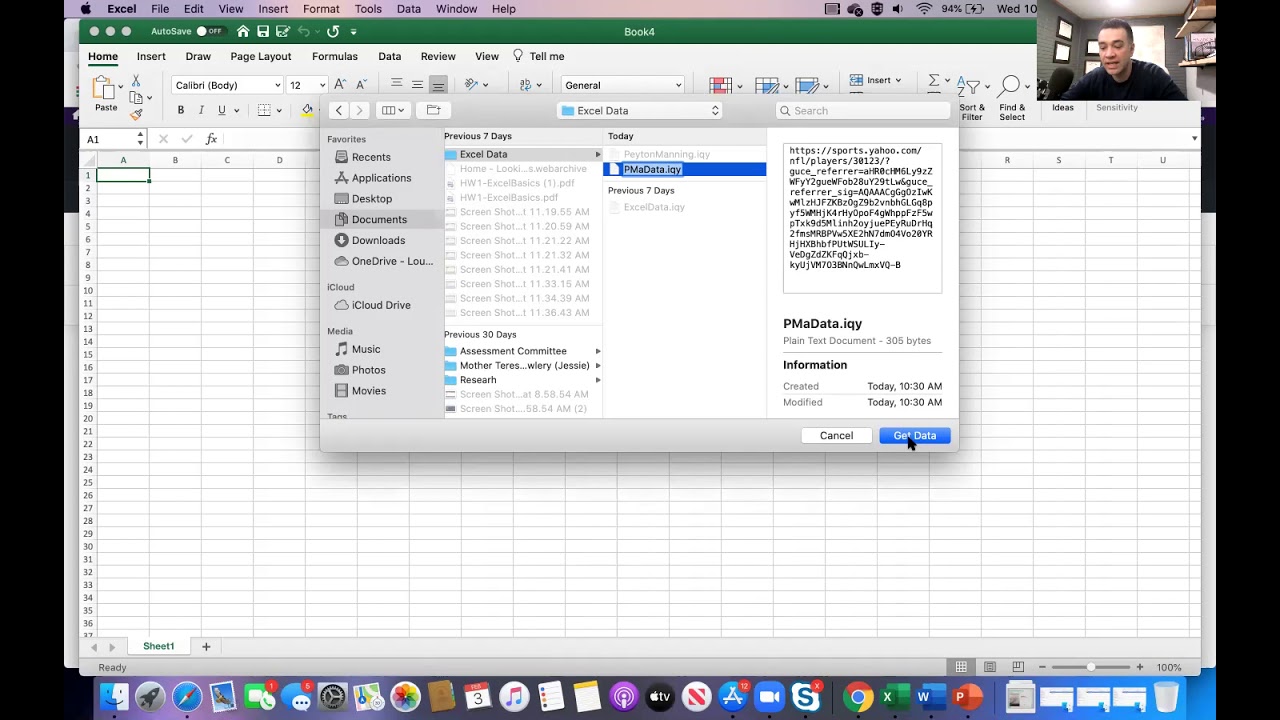Select the PMaData.iqy file in the list
The image size is (1280, 720).
coord(685,169)
